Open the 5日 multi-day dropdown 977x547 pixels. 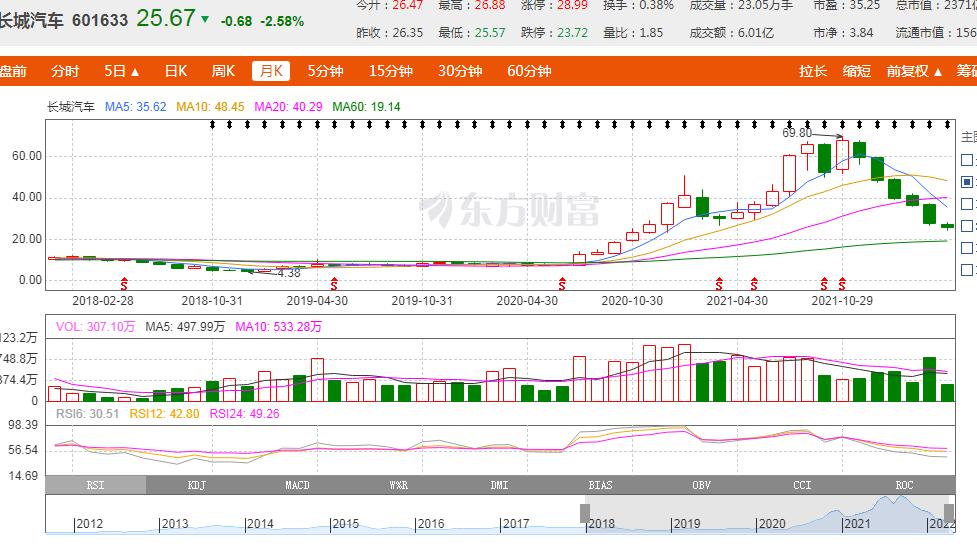point(122,71)
